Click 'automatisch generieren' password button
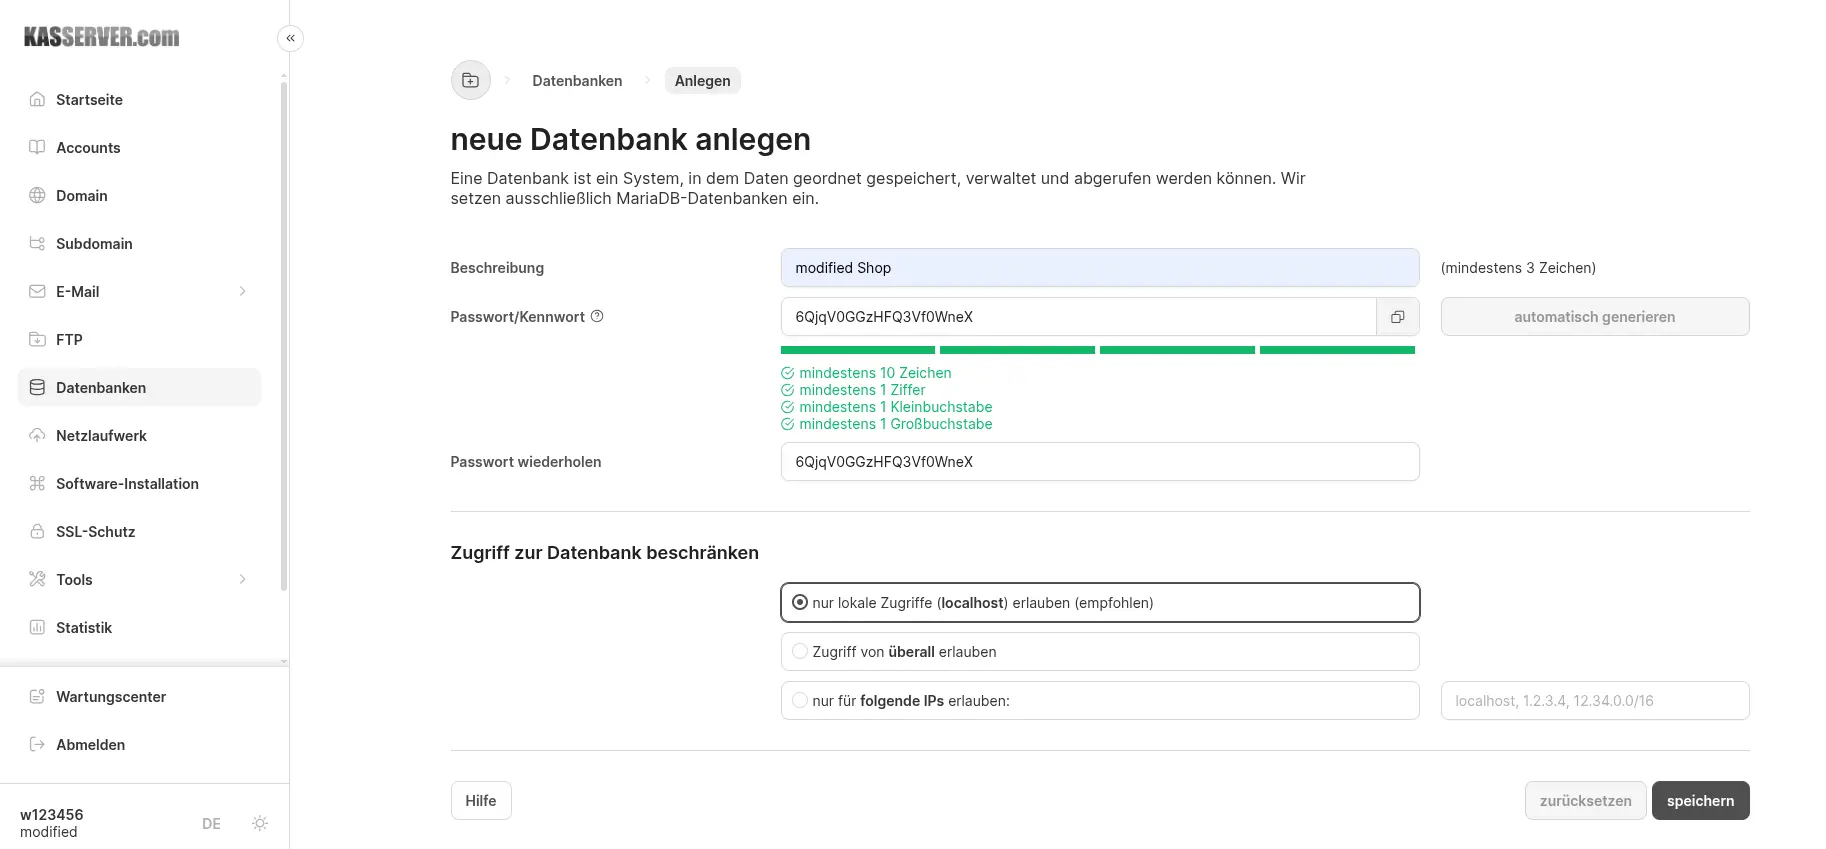The image size is (1826, 849). point(1594,317)
